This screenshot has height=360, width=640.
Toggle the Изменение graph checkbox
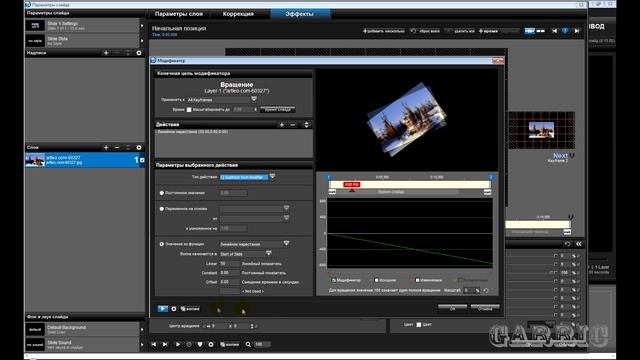[x=417, y=280]
